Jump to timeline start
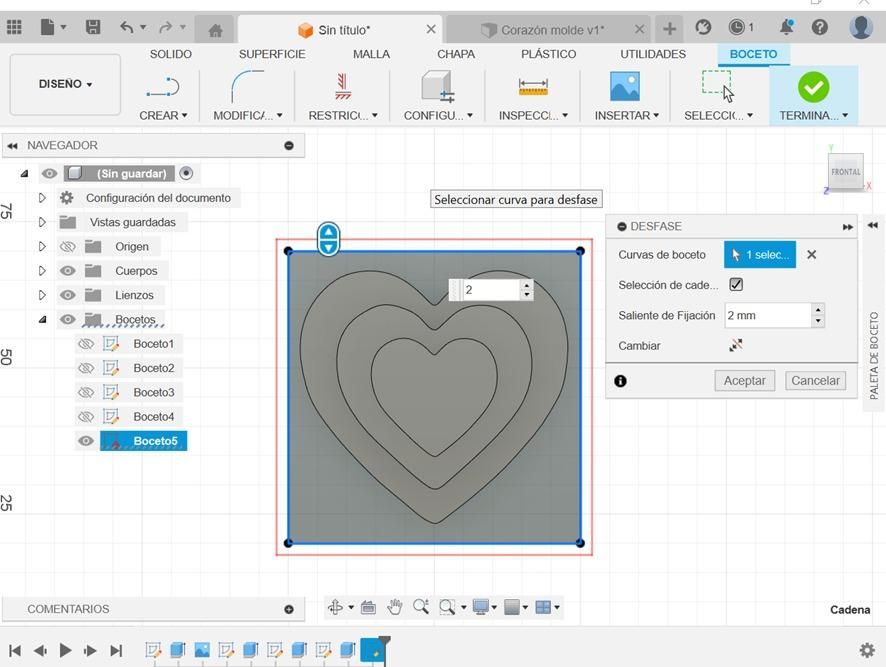The width and height of the screenshot is (886, 667). [15, 651]
